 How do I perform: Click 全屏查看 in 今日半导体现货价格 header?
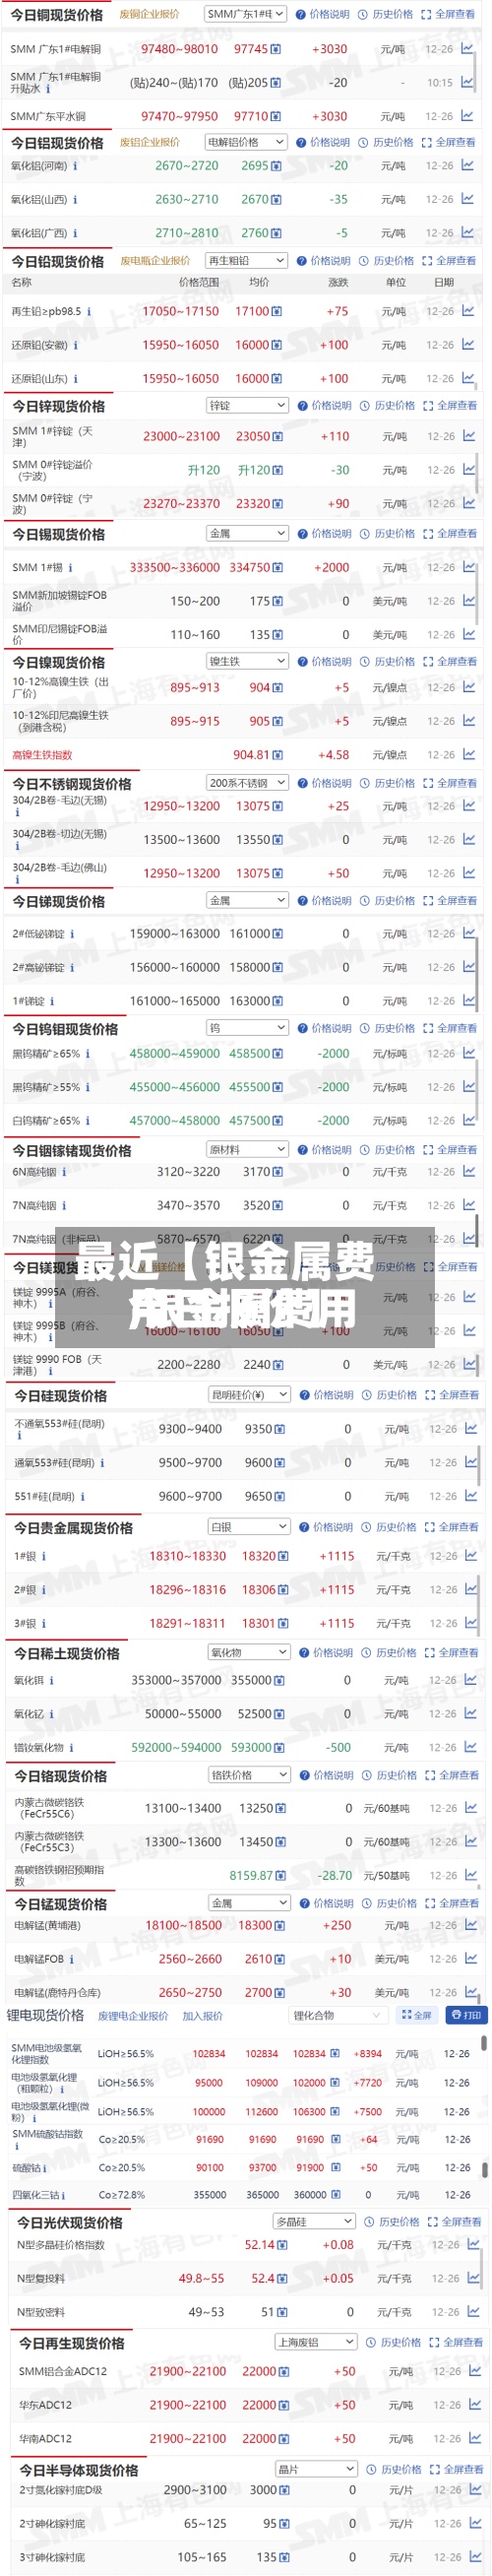pyautogui.click(x=456, y=2470)
